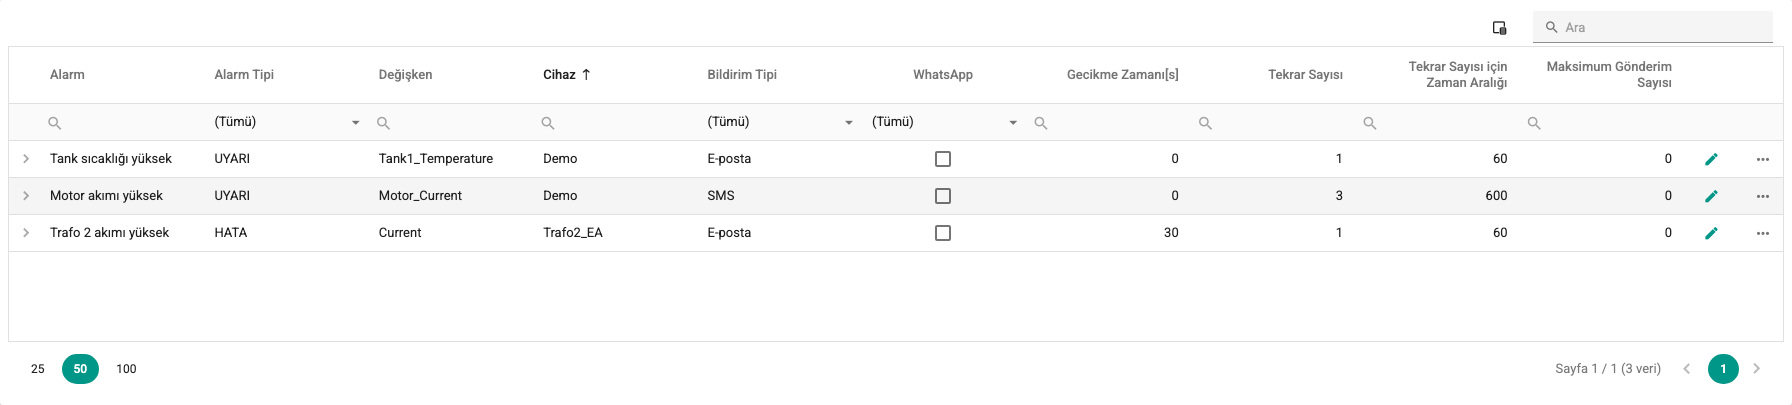The image size is (1792, 405).
Task: Open more options for Tank sıcaklığı yüksek row
Action: (x=1762, y=159)
